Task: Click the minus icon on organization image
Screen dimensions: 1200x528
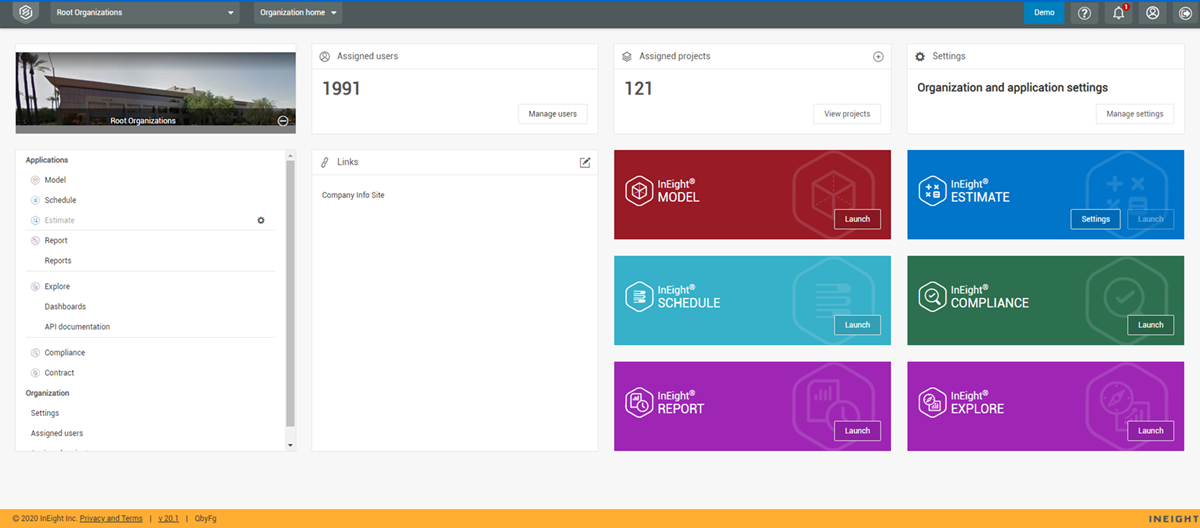Action: (x=283, y=120)
